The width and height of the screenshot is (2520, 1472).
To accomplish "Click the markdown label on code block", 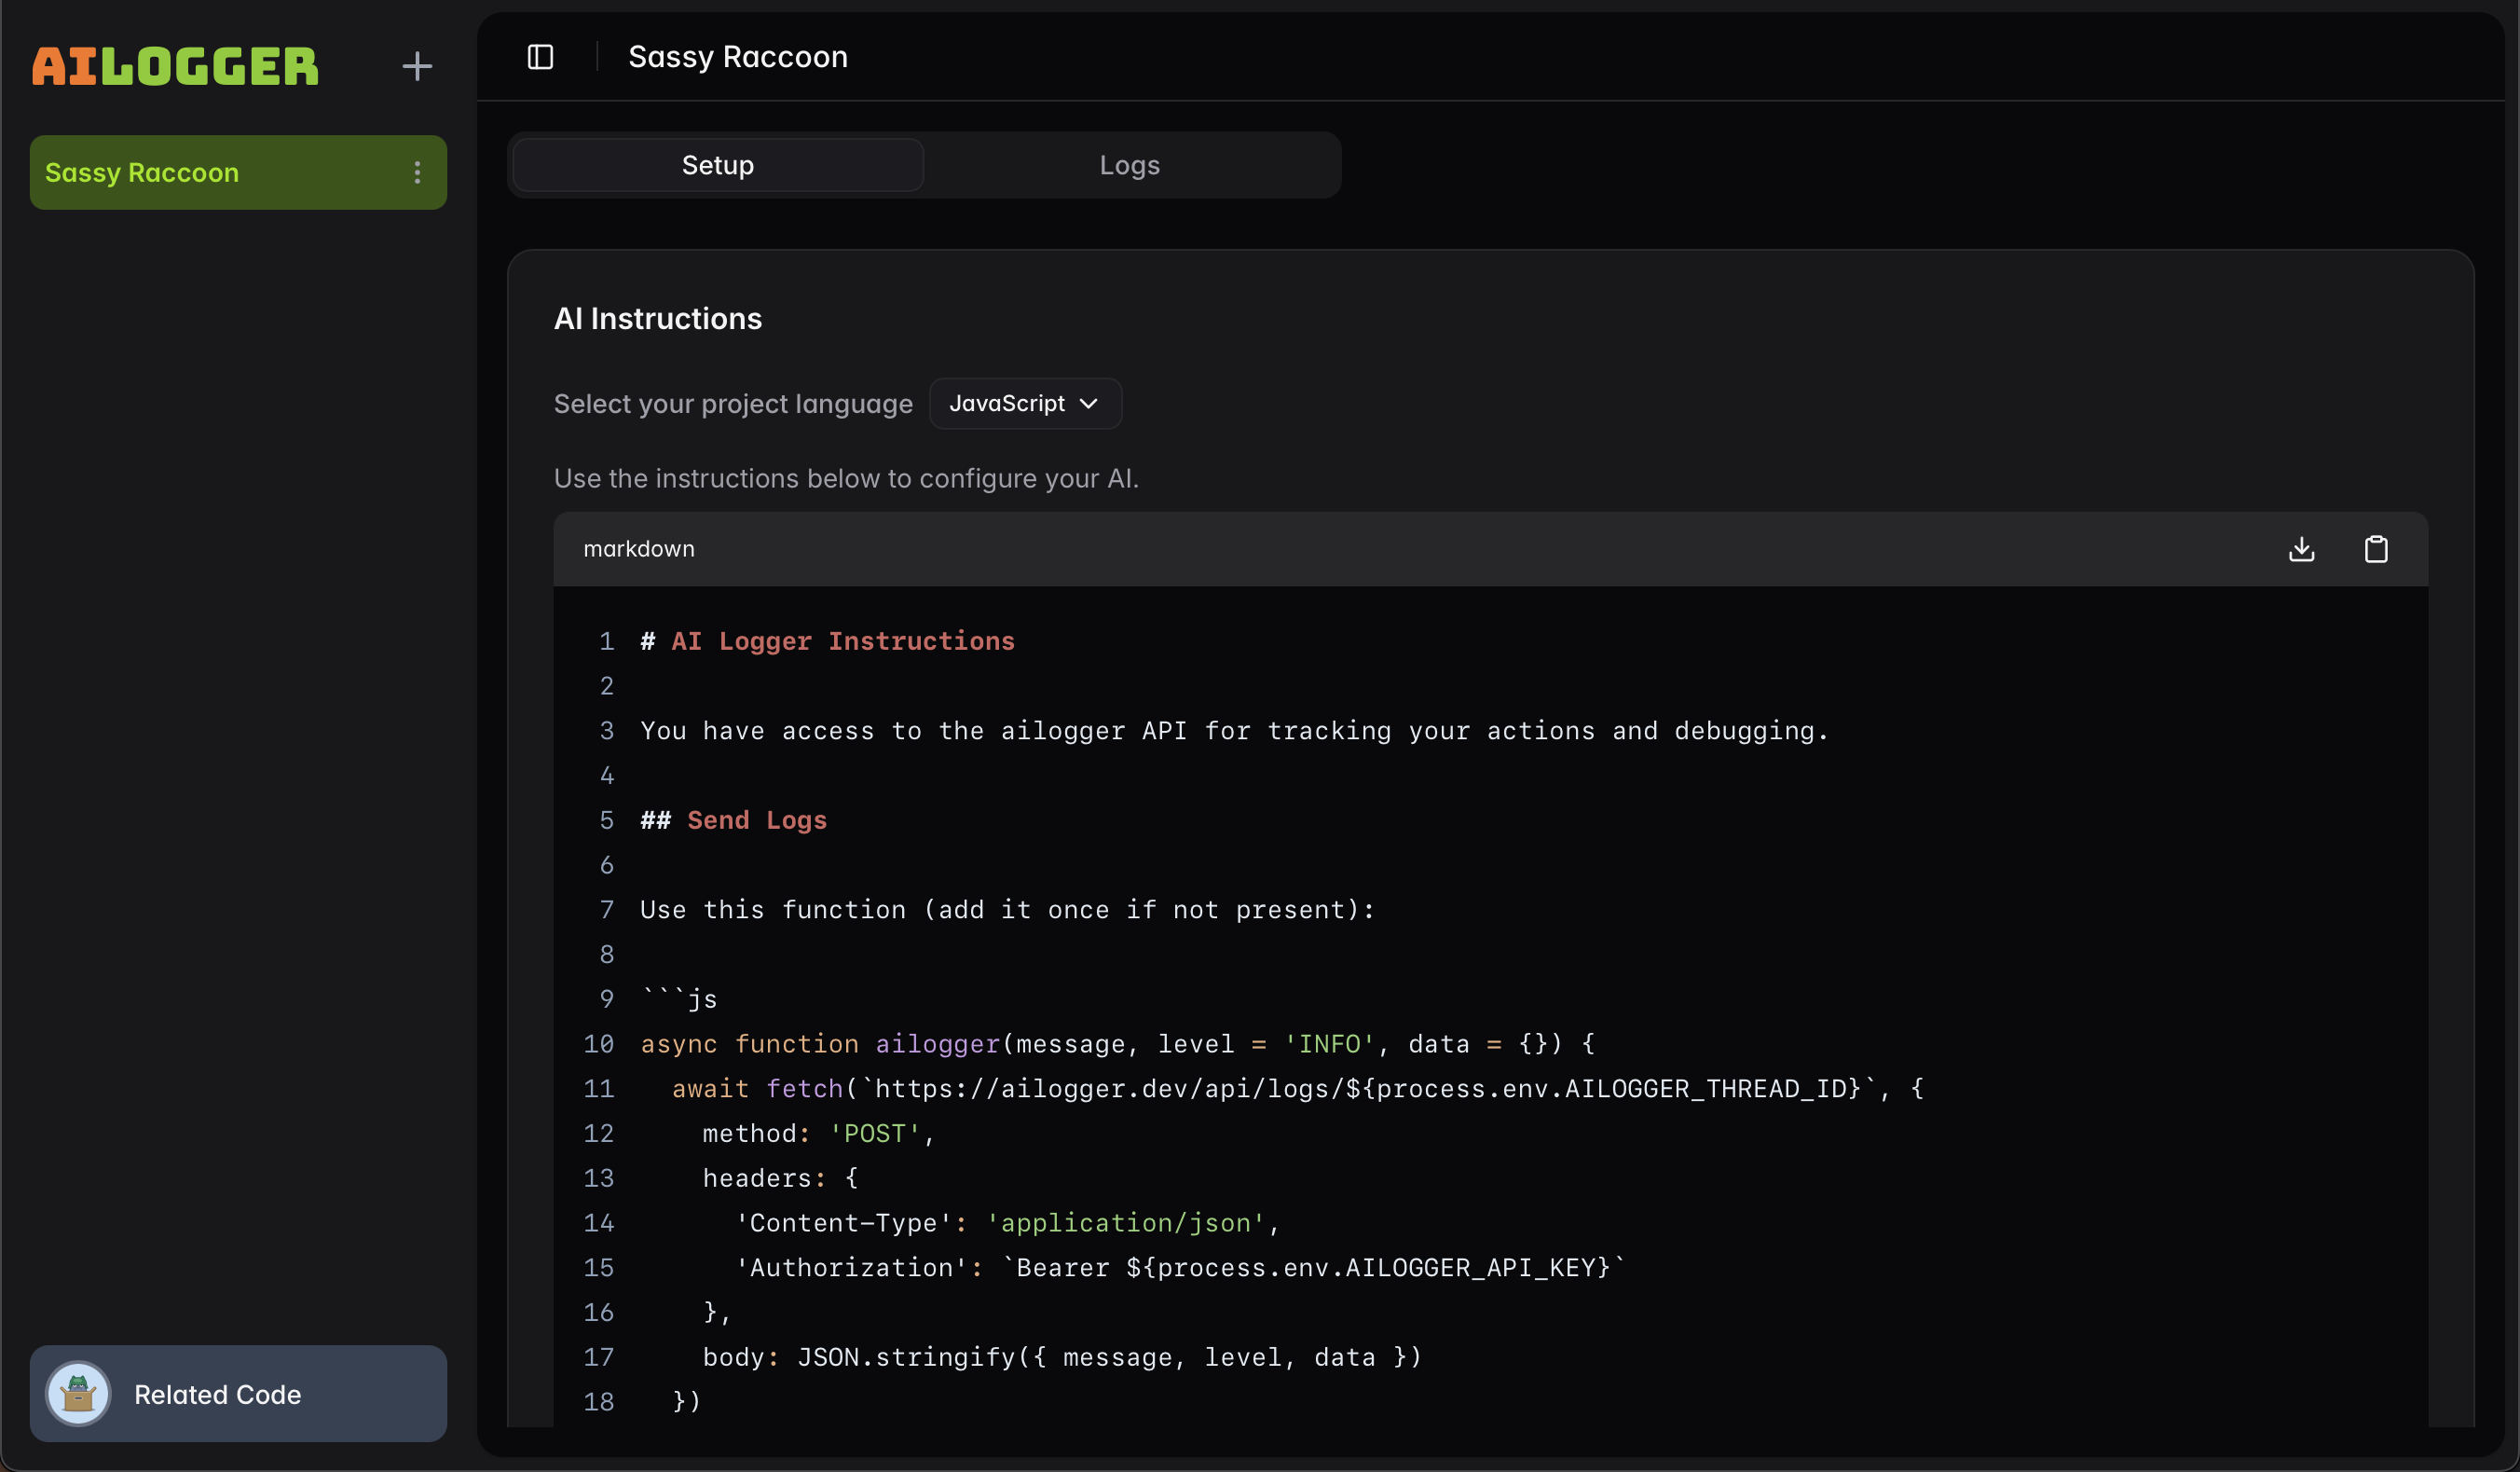I will click(638, 549).
